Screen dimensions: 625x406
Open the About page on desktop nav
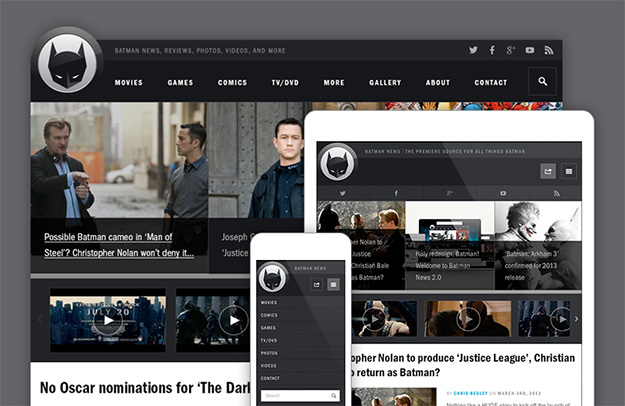pyautogui.click(x=438, y=82)
